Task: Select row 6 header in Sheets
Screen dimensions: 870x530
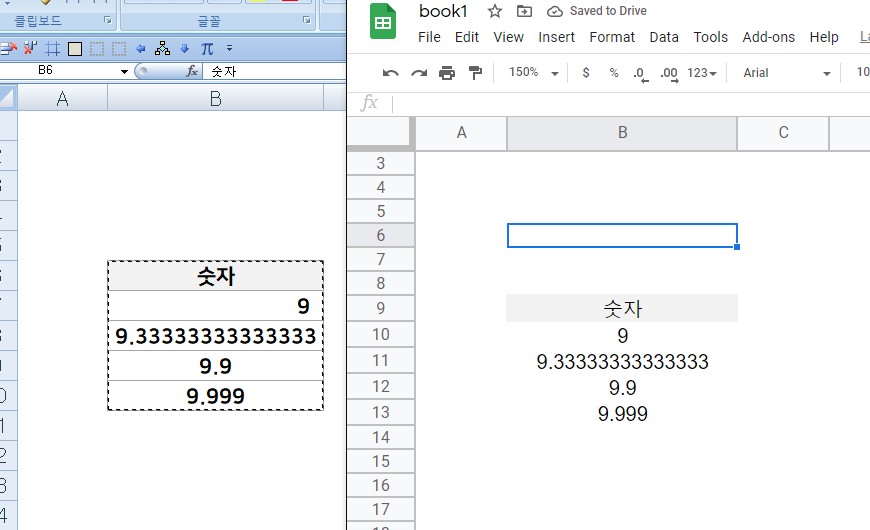Action: [381, 235]
